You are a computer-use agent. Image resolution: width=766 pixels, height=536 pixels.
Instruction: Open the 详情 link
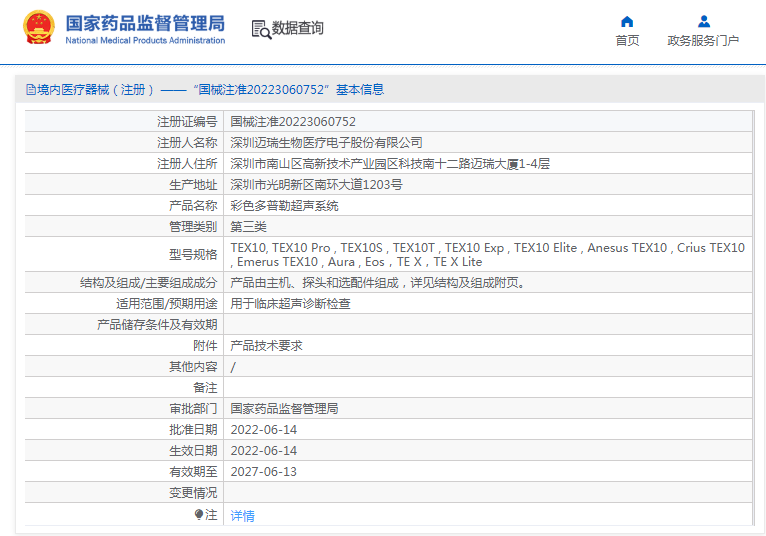242,515
